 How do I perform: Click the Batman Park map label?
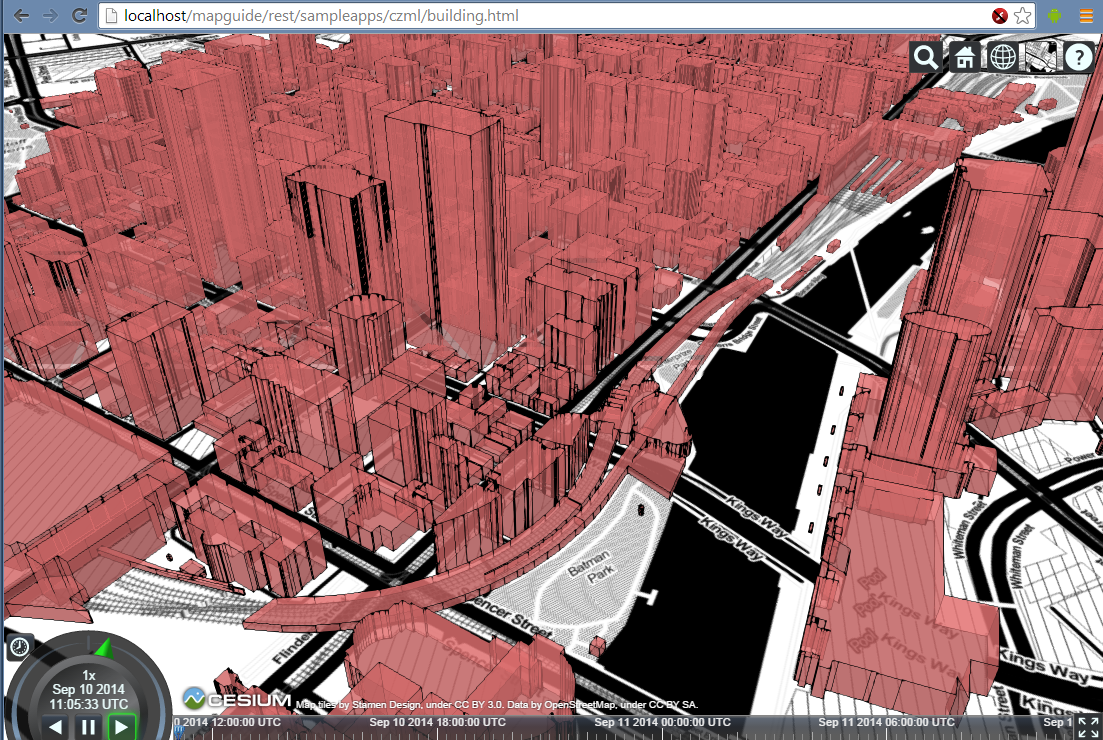click(592, 568)
